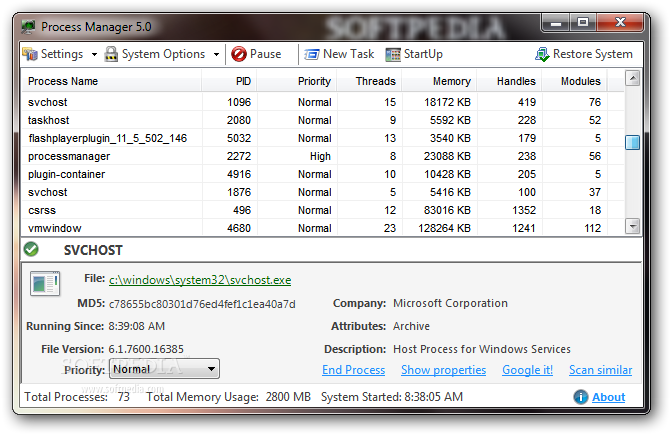Click the Pause label in toolbar
Viewport: 671px width, 435px height.
point(265,54)
